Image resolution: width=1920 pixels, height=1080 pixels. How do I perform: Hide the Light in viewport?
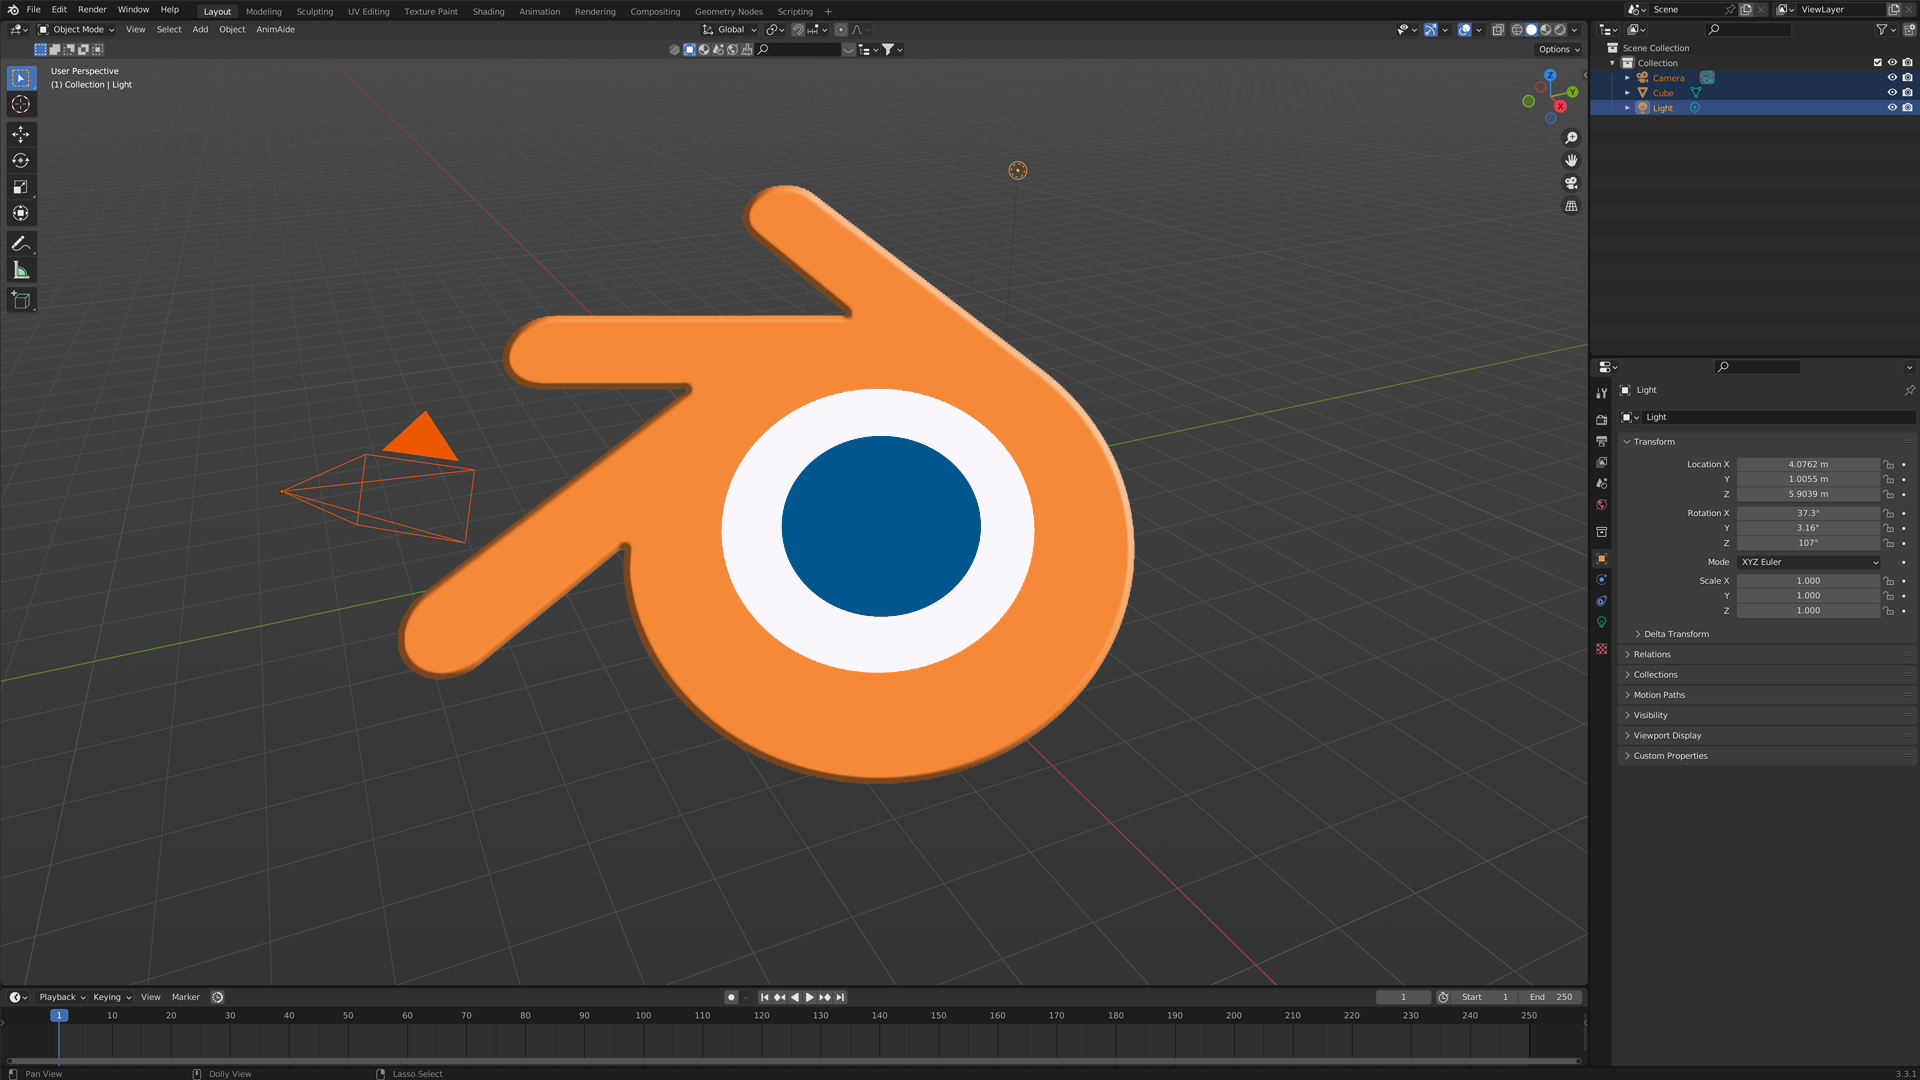pyautogui.click(x=1891, y=108)
